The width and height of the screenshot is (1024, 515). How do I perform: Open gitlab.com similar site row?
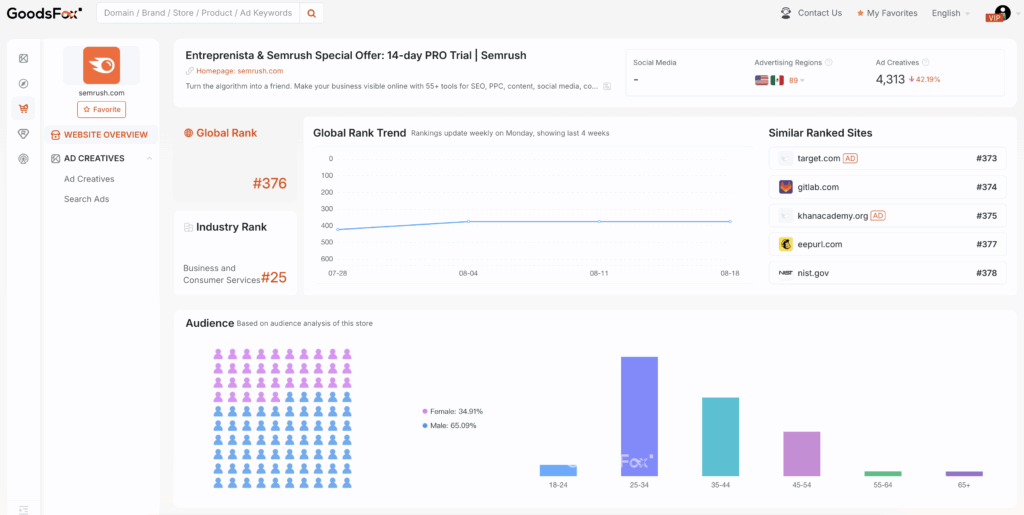(888, 187)
